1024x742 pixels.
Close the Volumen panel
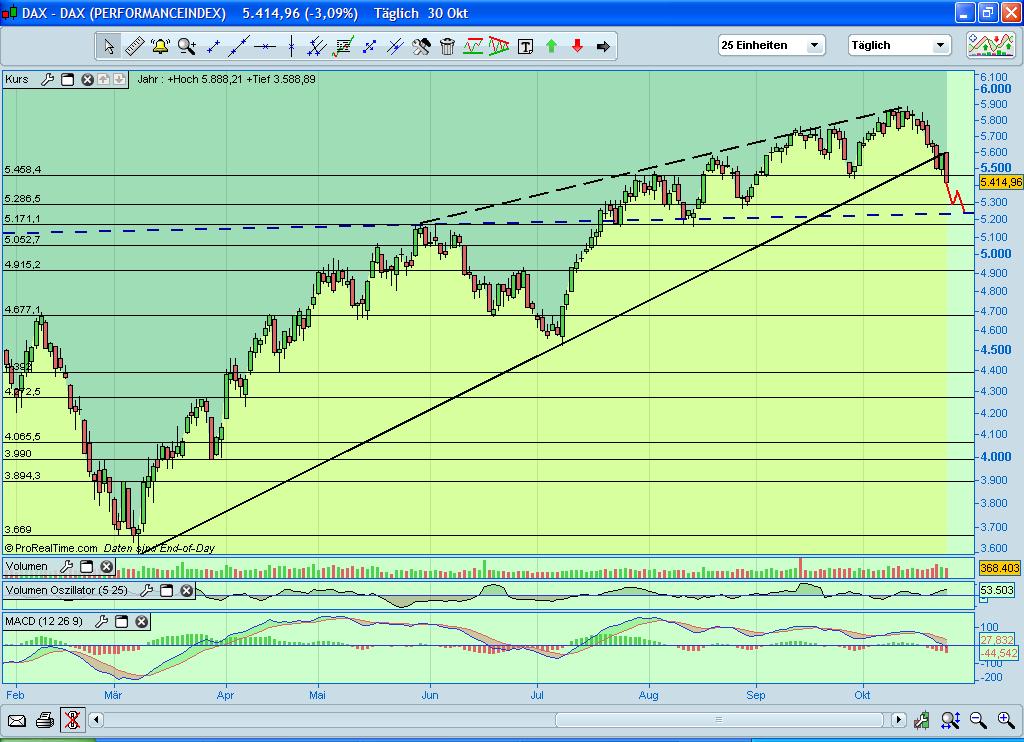coord(106,567)
